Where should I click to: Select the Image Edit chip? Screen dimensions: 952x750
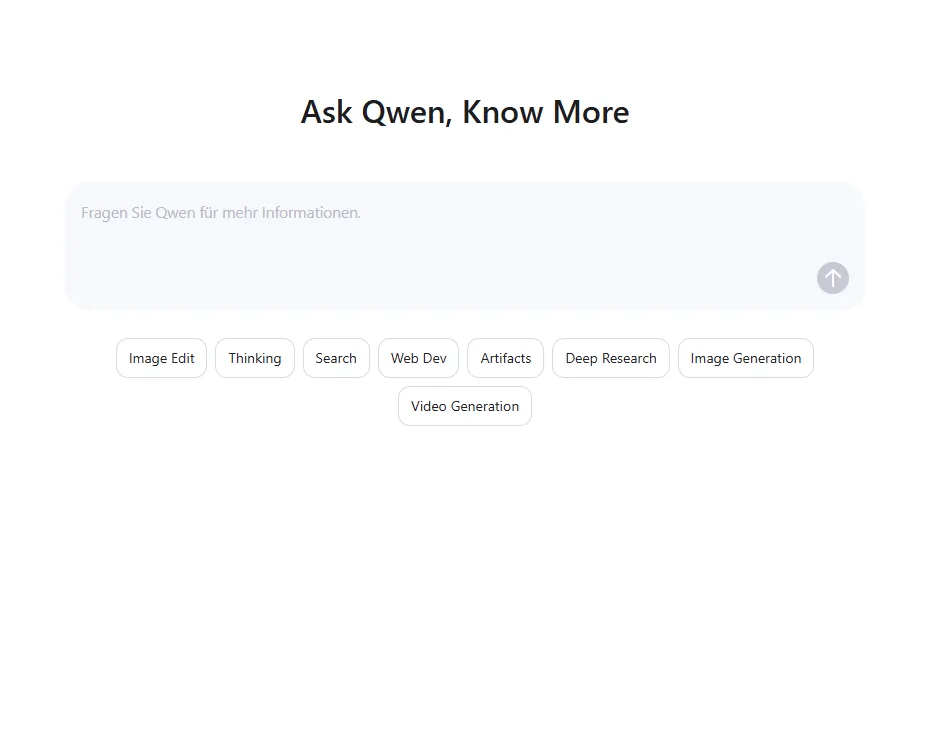[x=162, y=358]
